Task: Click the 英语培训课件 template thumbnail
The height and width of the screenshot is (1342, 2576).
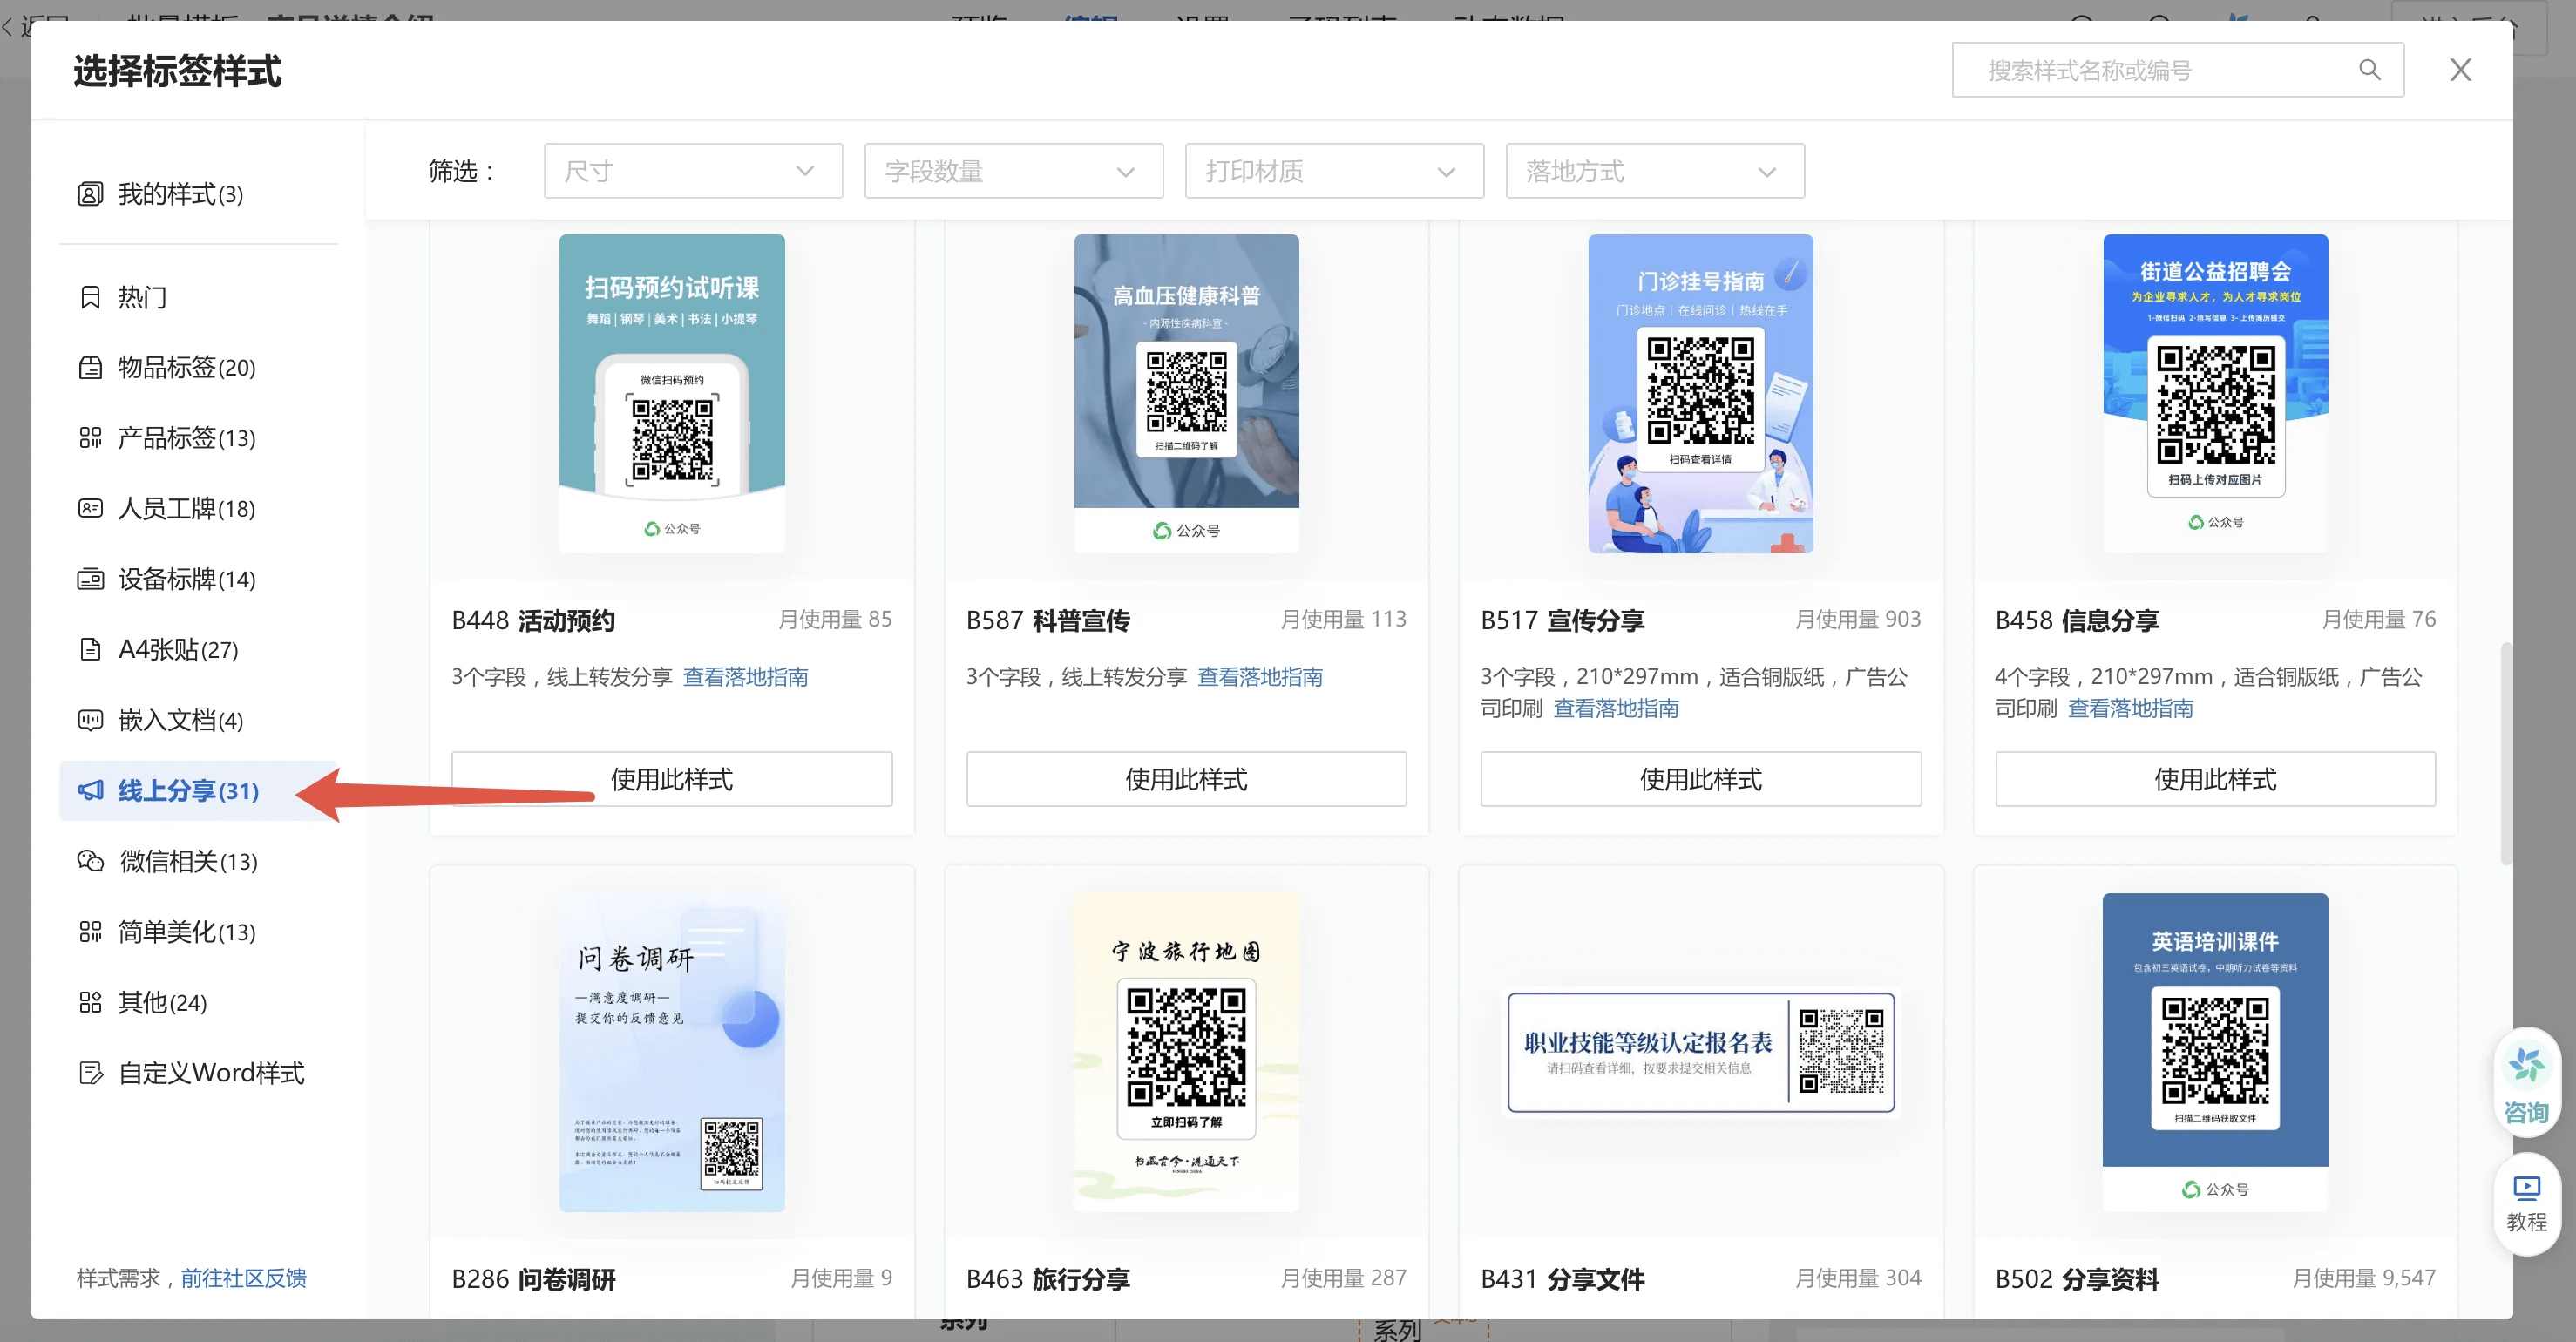Action: [2215, 1052]
